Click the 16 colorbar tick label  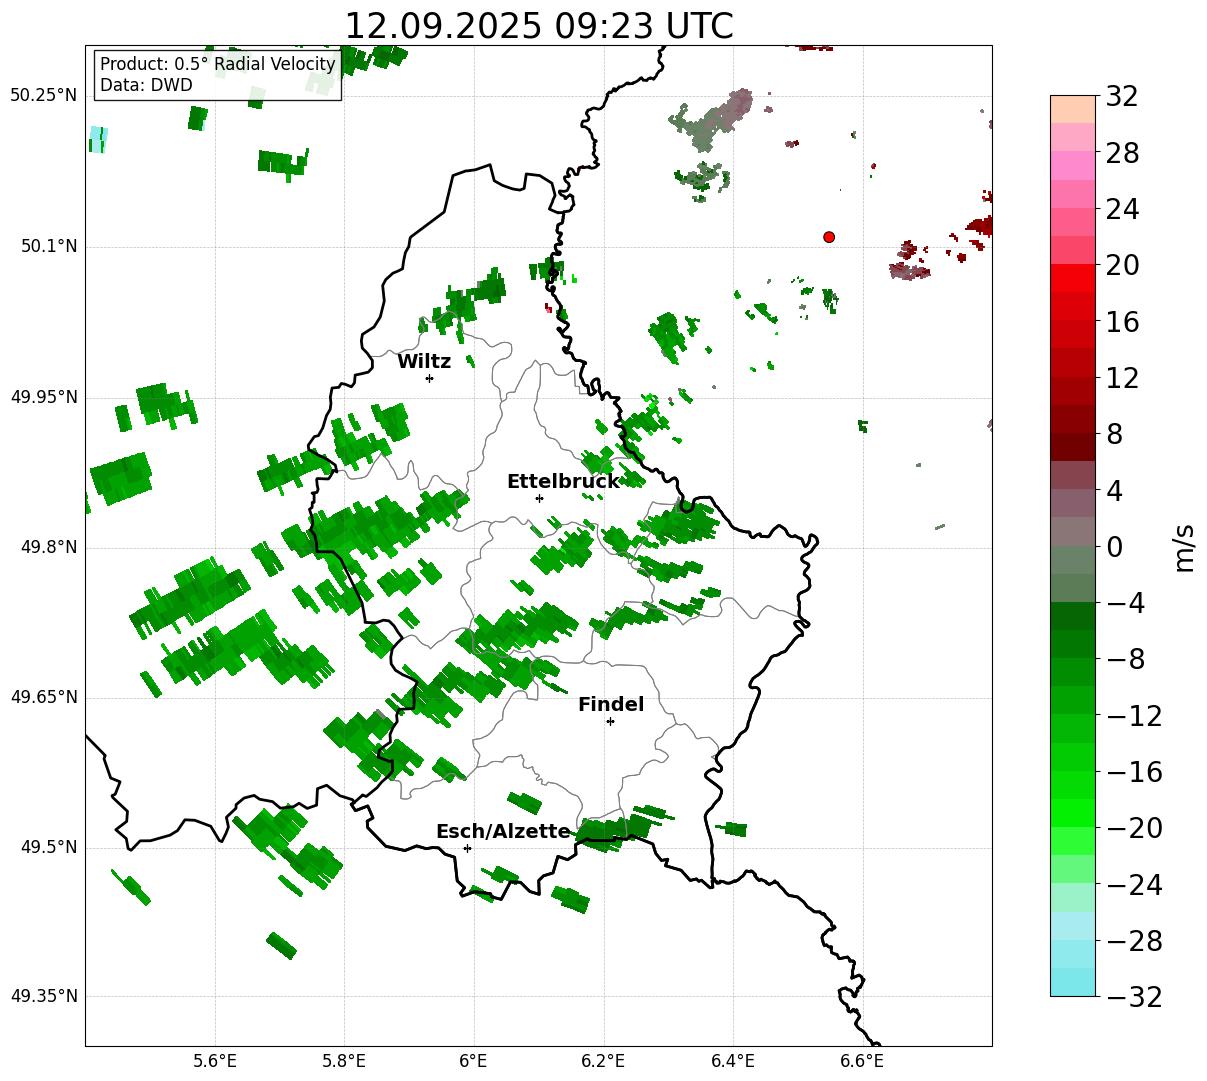1122,322
